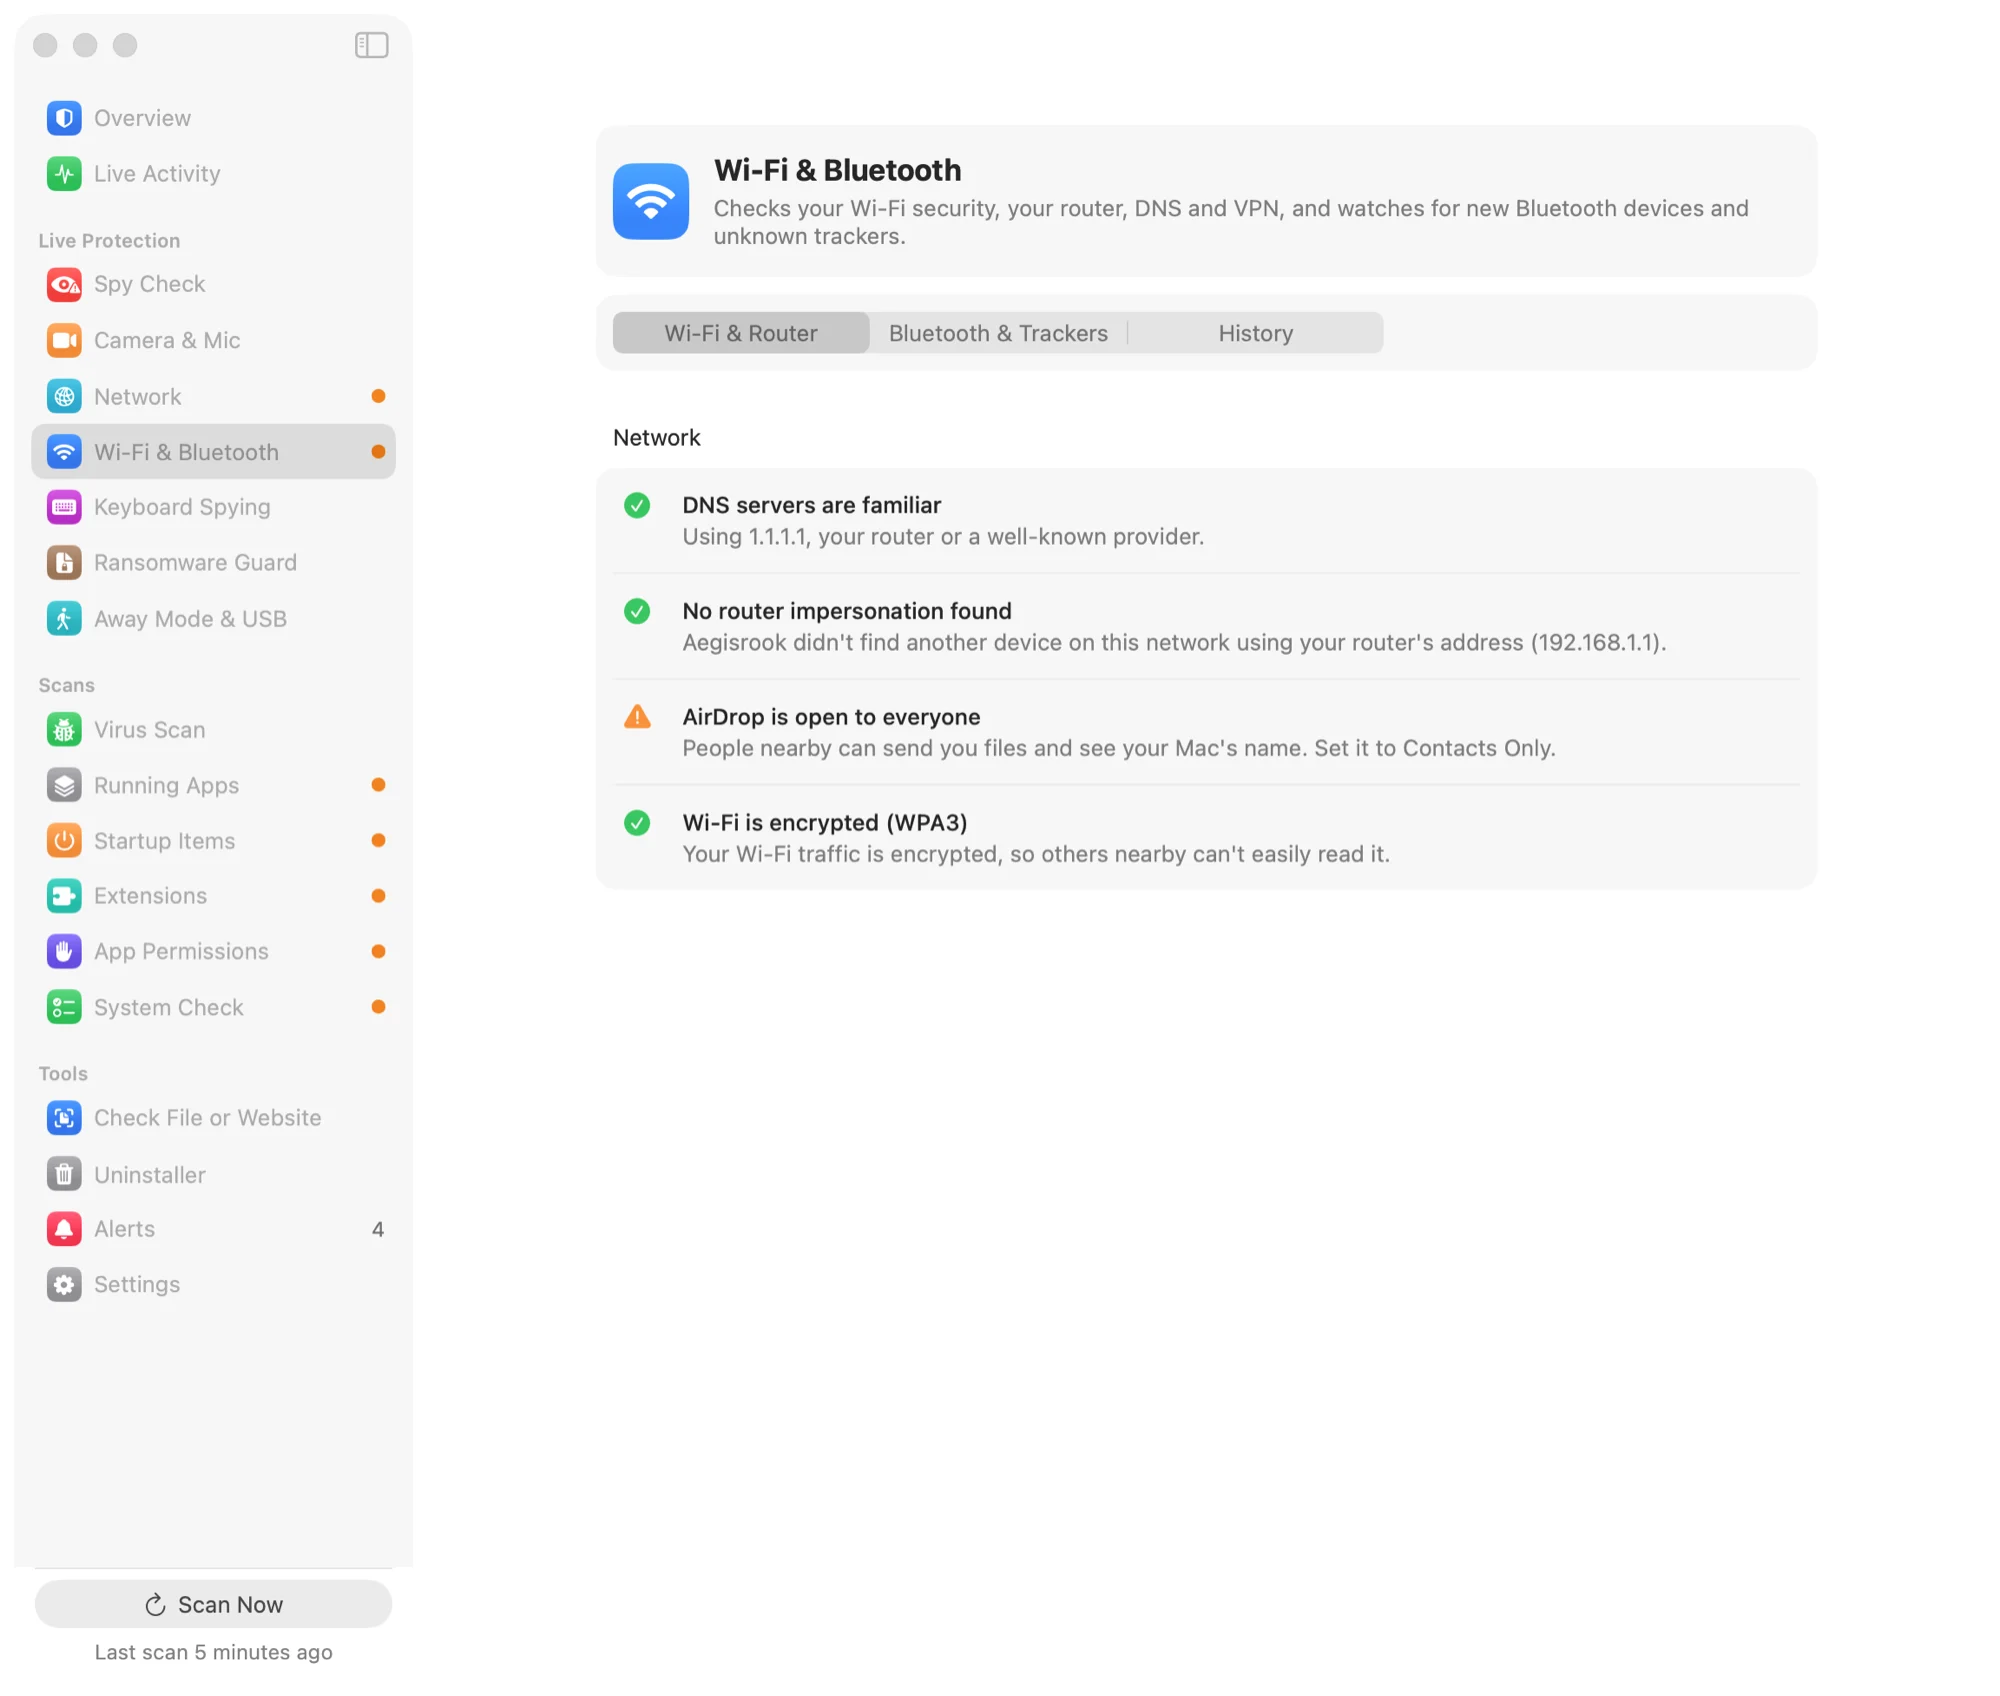Open App Permissions hand icon
The image size is (2000, 1696).
(x=64, y=952)
